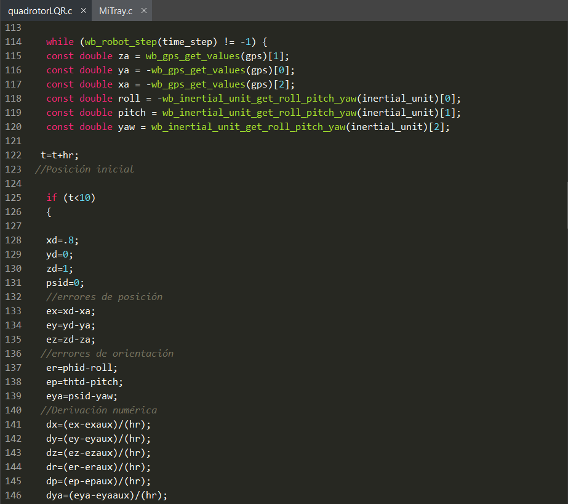568x504 pixels.
Task: Click the dz=(ez-ezaux)/(hr); line
Action: coord(99,453)
